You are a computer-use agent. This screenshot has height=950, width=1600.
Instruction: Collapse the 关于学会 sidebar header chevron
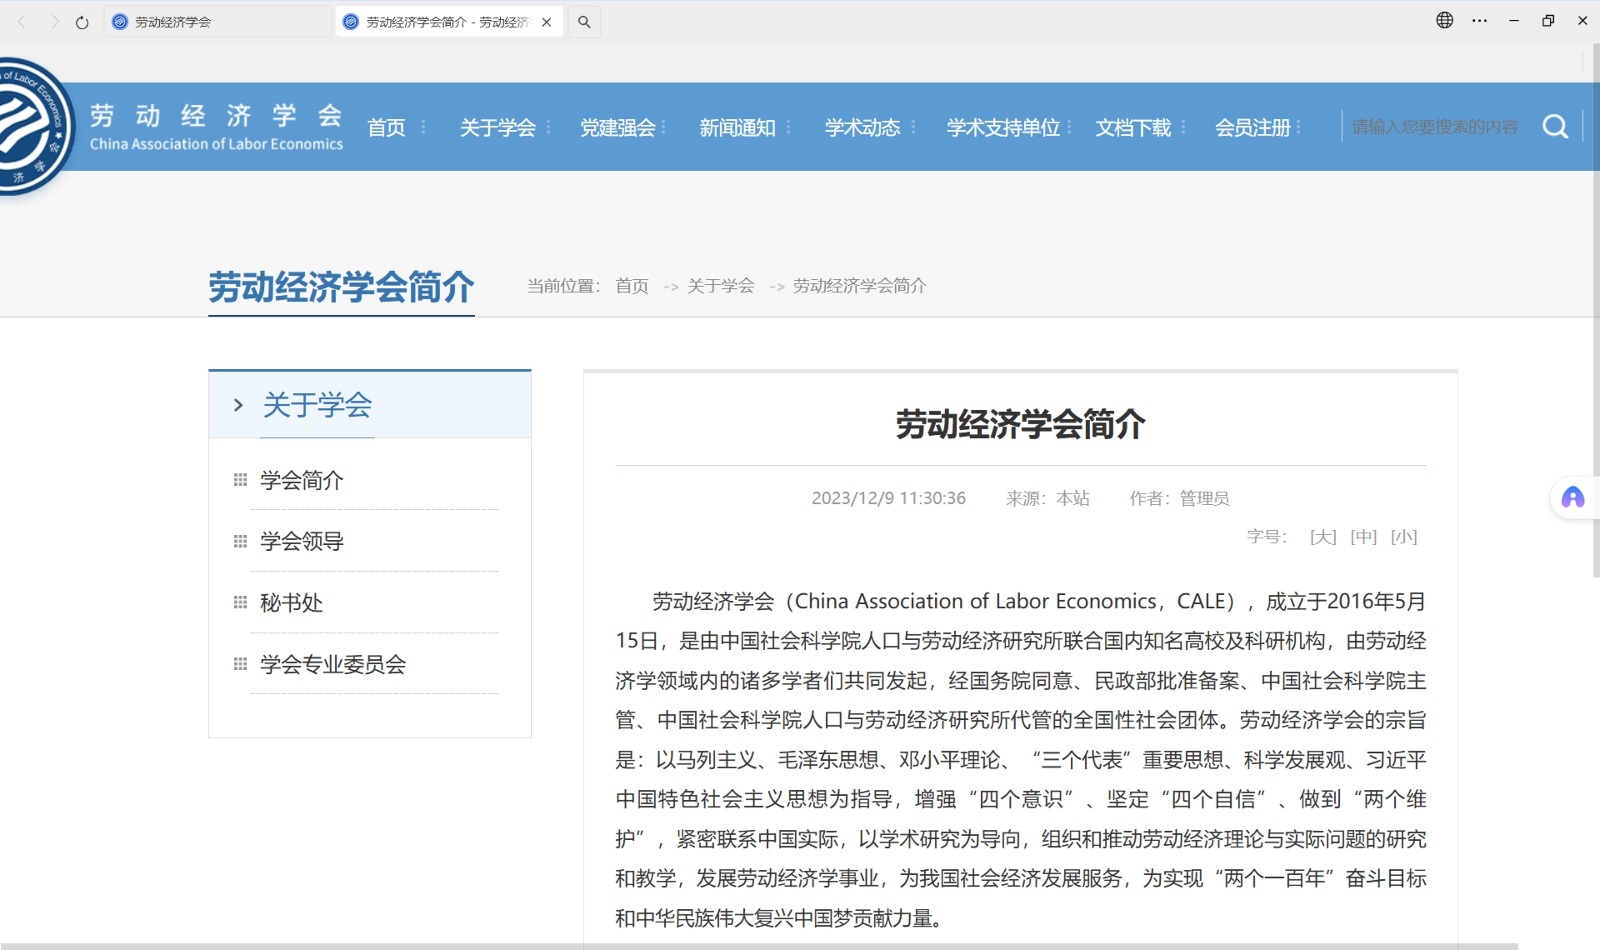[238, 405]
